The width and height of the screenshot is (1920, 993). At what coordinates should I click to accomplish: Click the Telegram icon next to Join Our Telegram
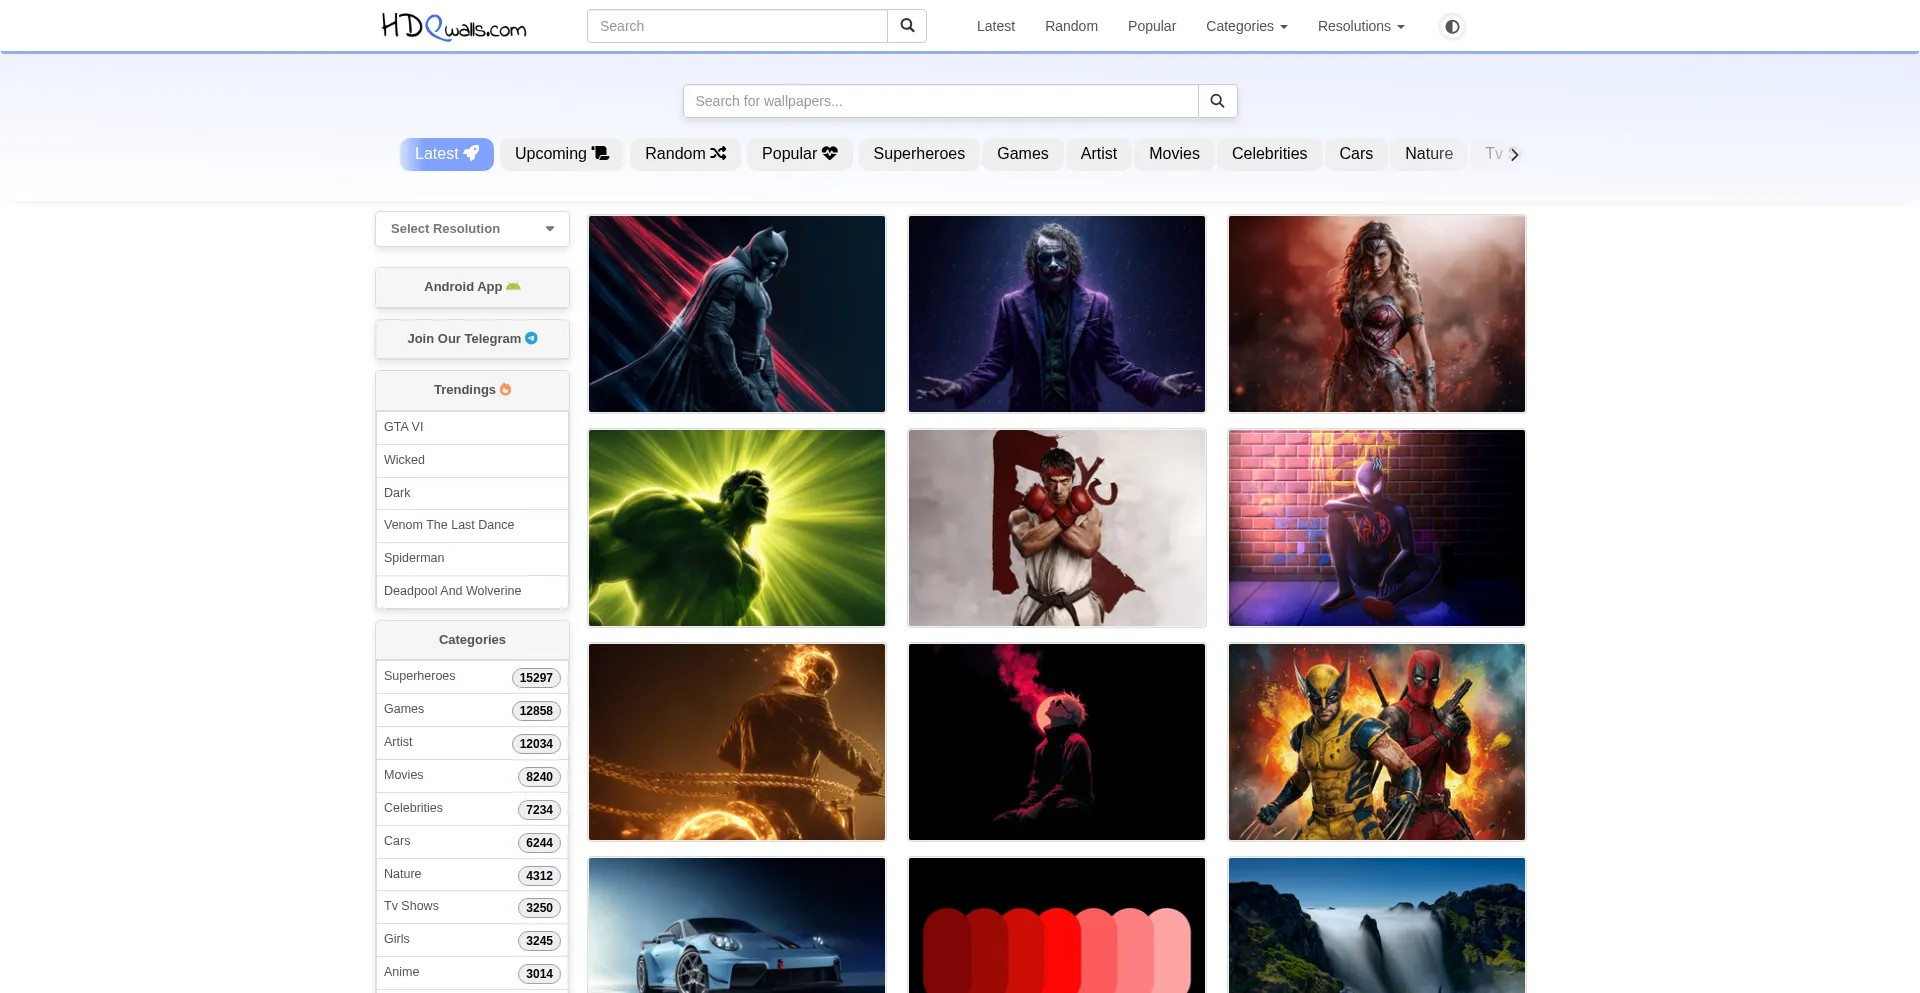[x=531, y=338]
